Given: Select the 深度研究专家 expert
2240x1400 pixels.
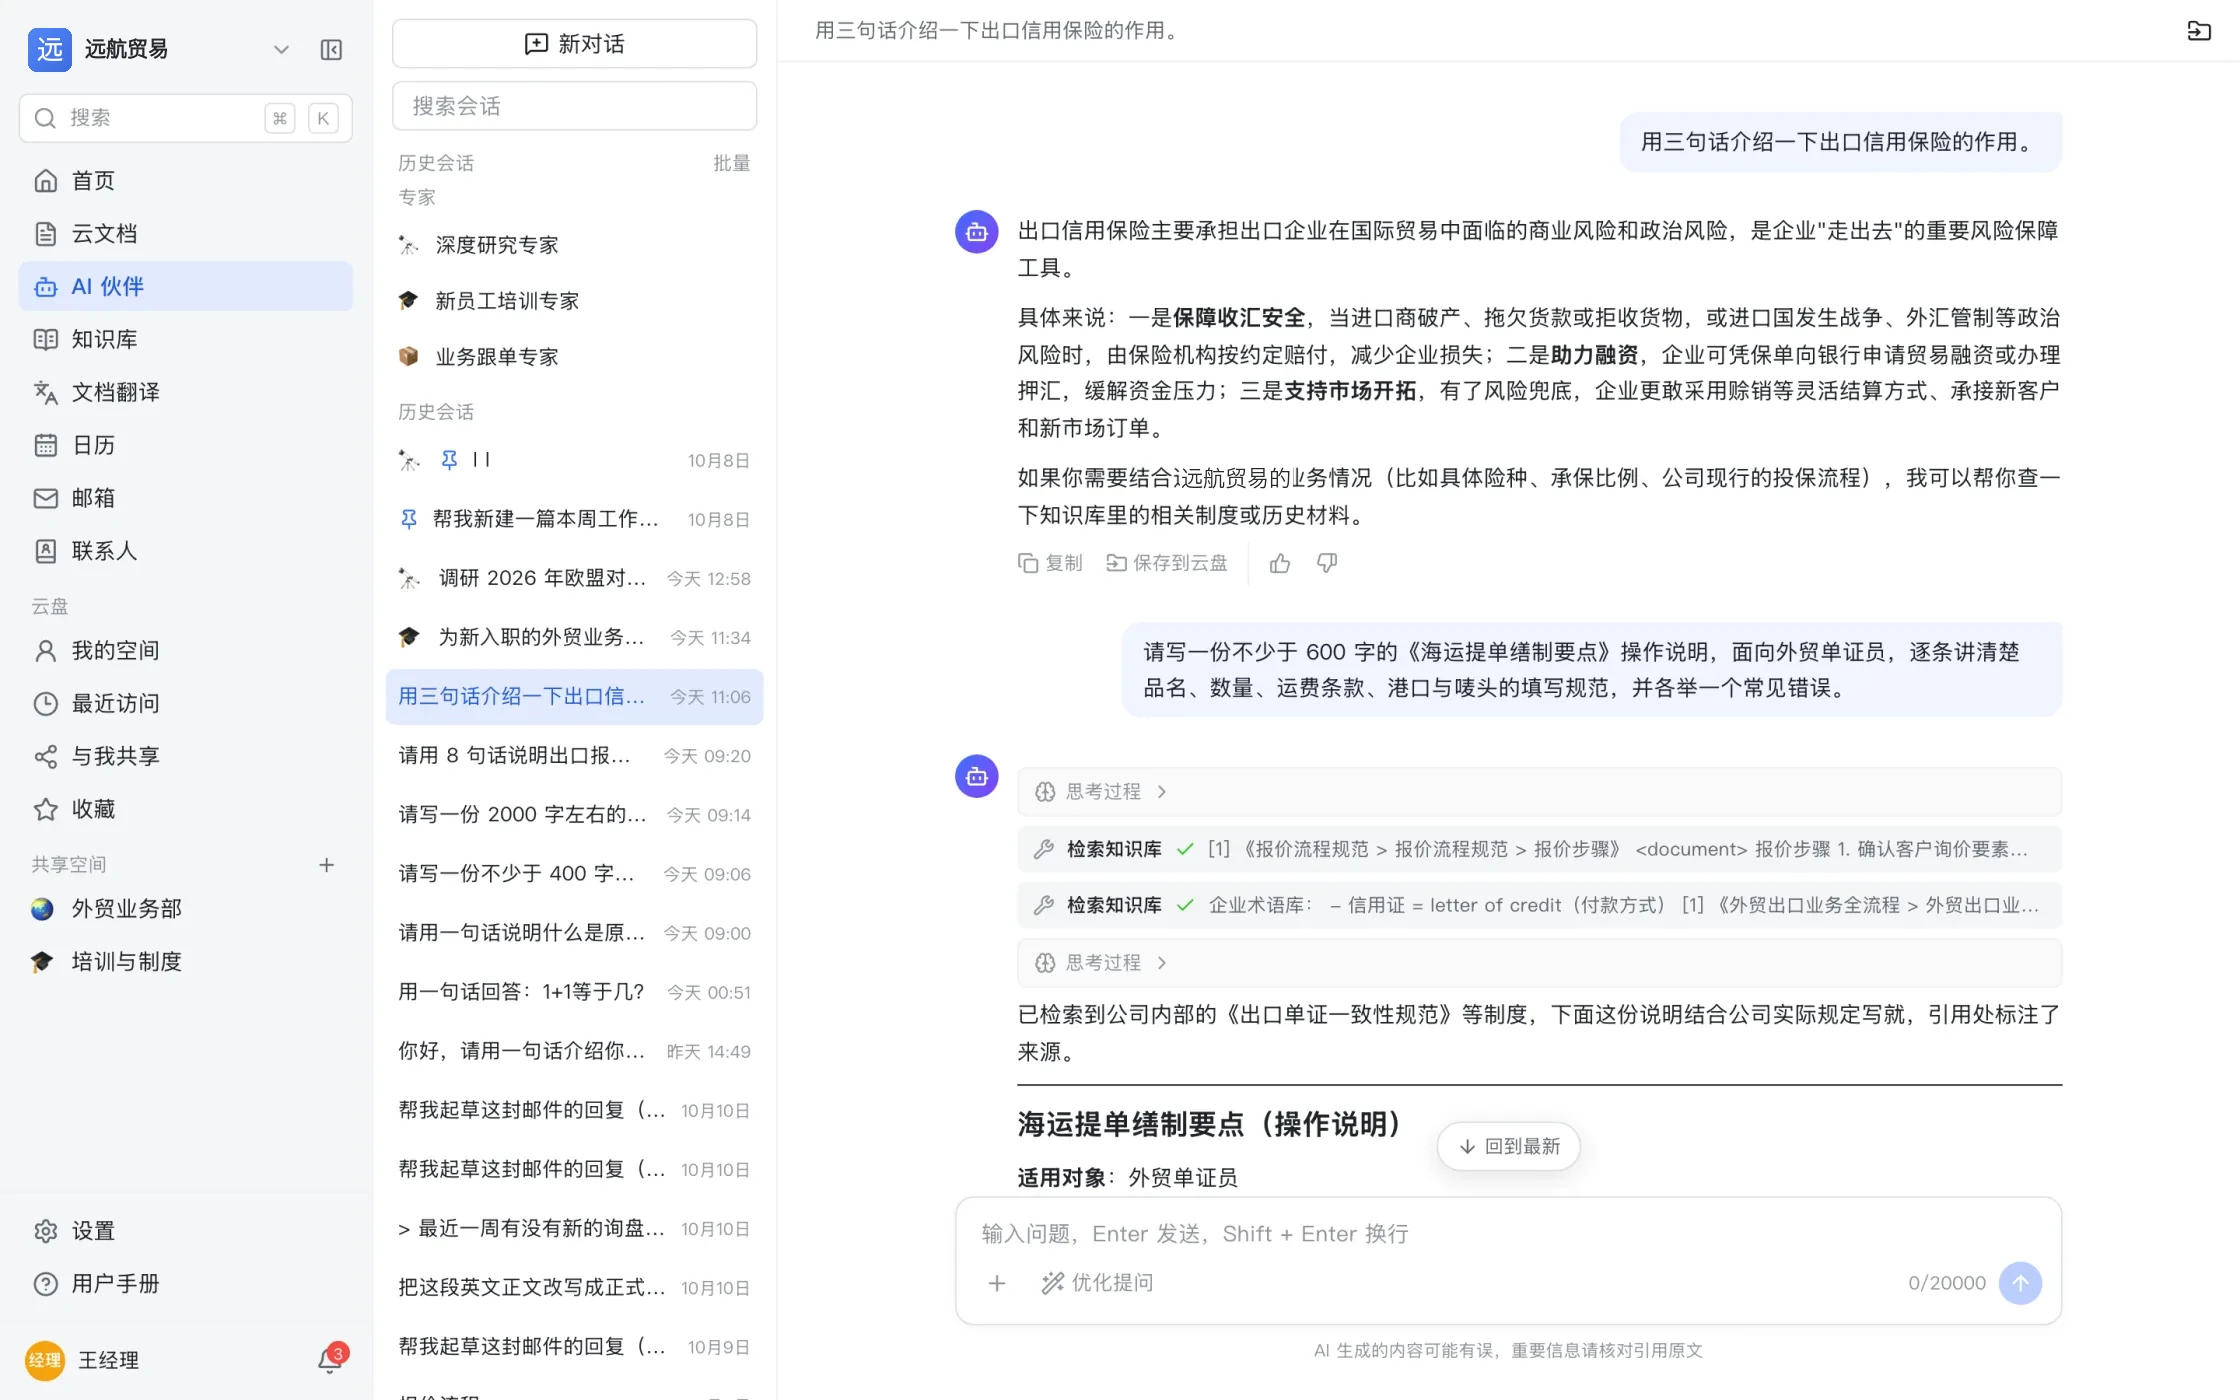Looking at the screenshot, I should click(575, 245).
